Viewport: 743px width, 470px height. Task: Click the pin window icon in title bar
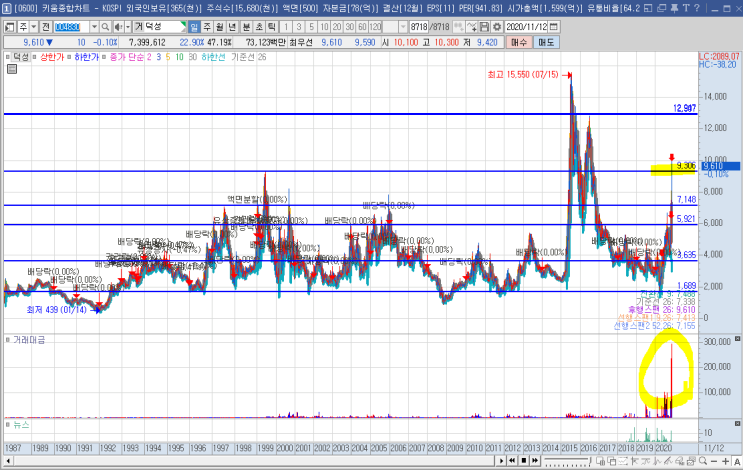tap(673, 8)
